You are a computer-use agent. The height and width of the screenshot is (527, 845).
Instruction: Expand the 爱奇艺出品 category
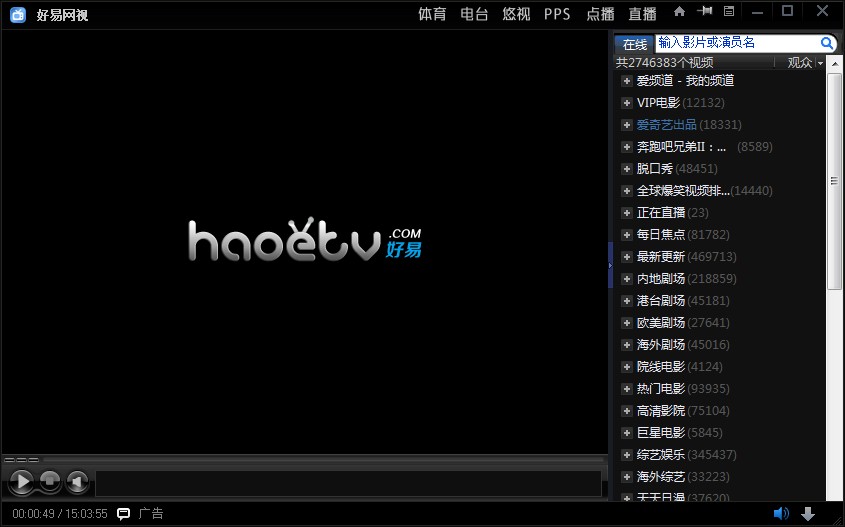coord(626,125)
